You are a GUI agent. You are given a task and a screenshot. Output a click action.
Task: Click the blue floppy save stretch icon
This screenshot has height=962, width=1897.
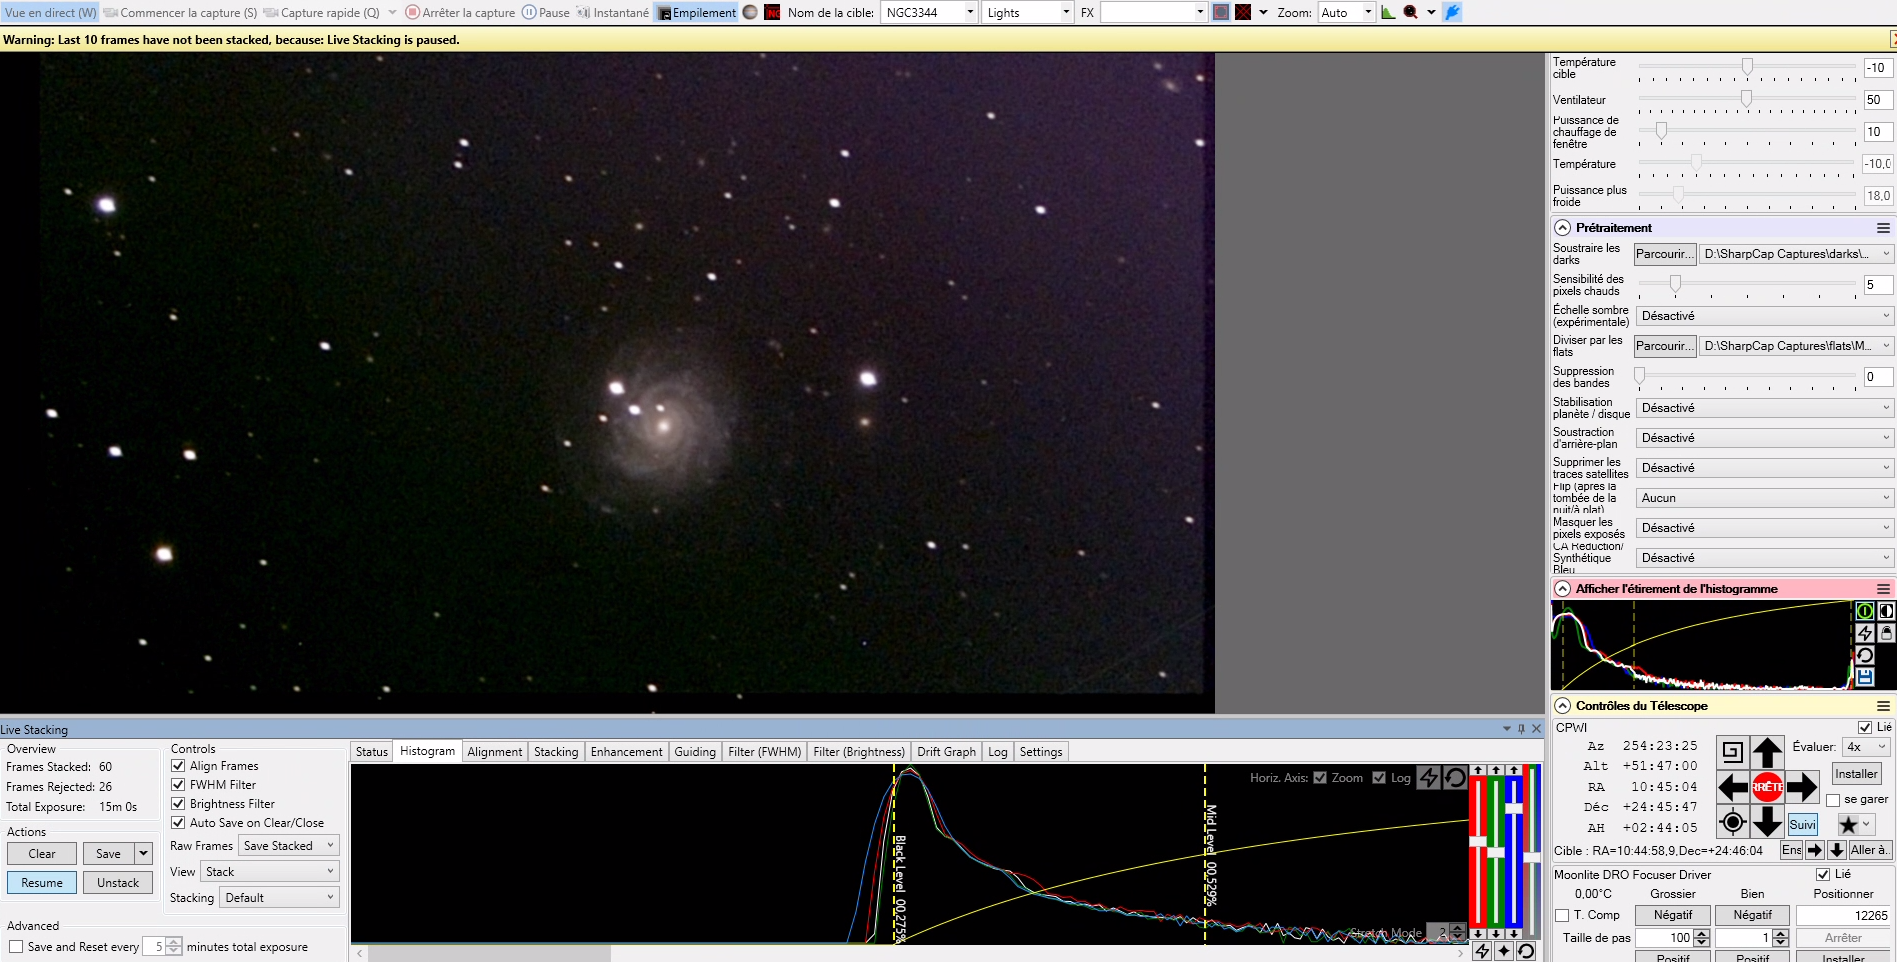(x=1865, y=677)
